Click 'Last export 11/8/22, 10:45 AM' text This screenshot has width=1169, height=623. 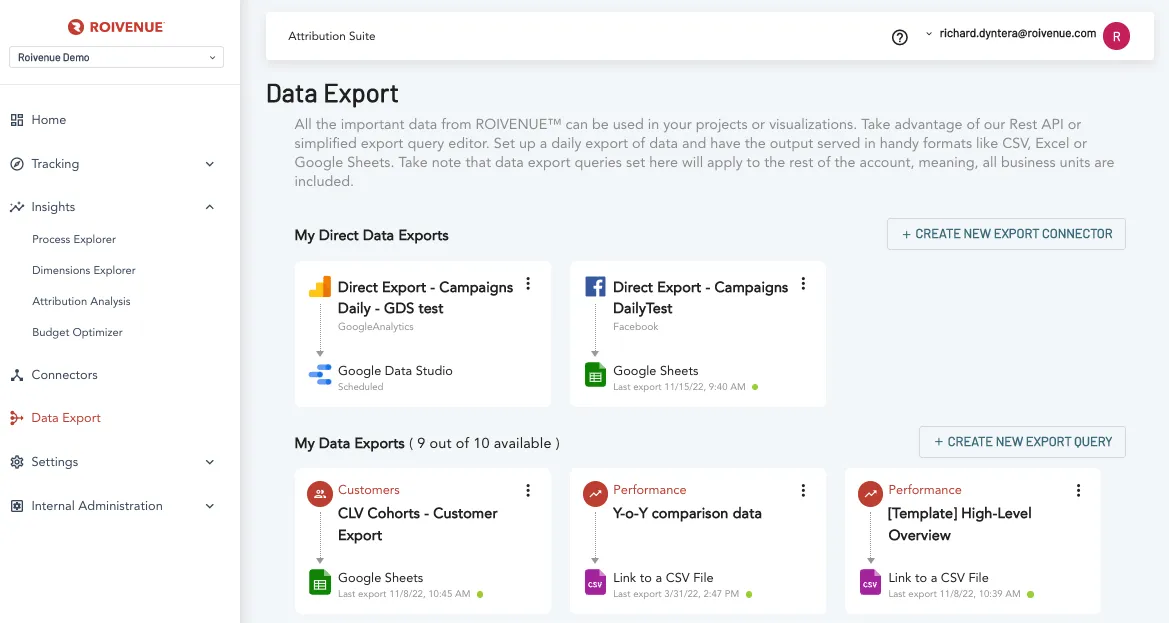pyautogui.click(x=404, y=594)
